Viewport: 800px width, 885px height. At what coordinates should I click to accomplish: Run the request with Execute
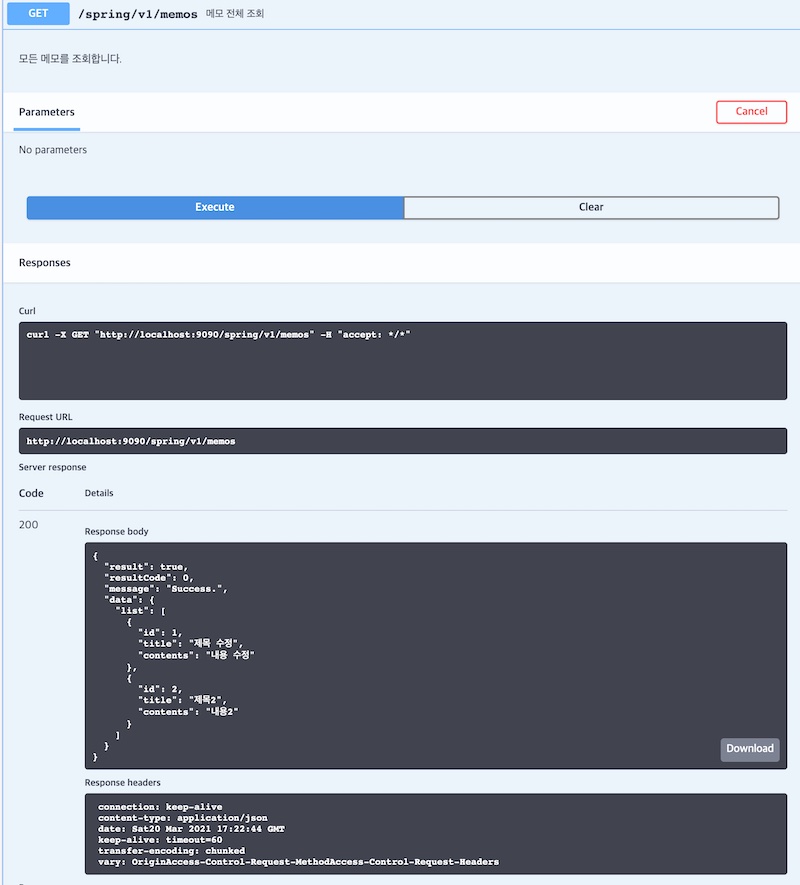click(215, 207)
